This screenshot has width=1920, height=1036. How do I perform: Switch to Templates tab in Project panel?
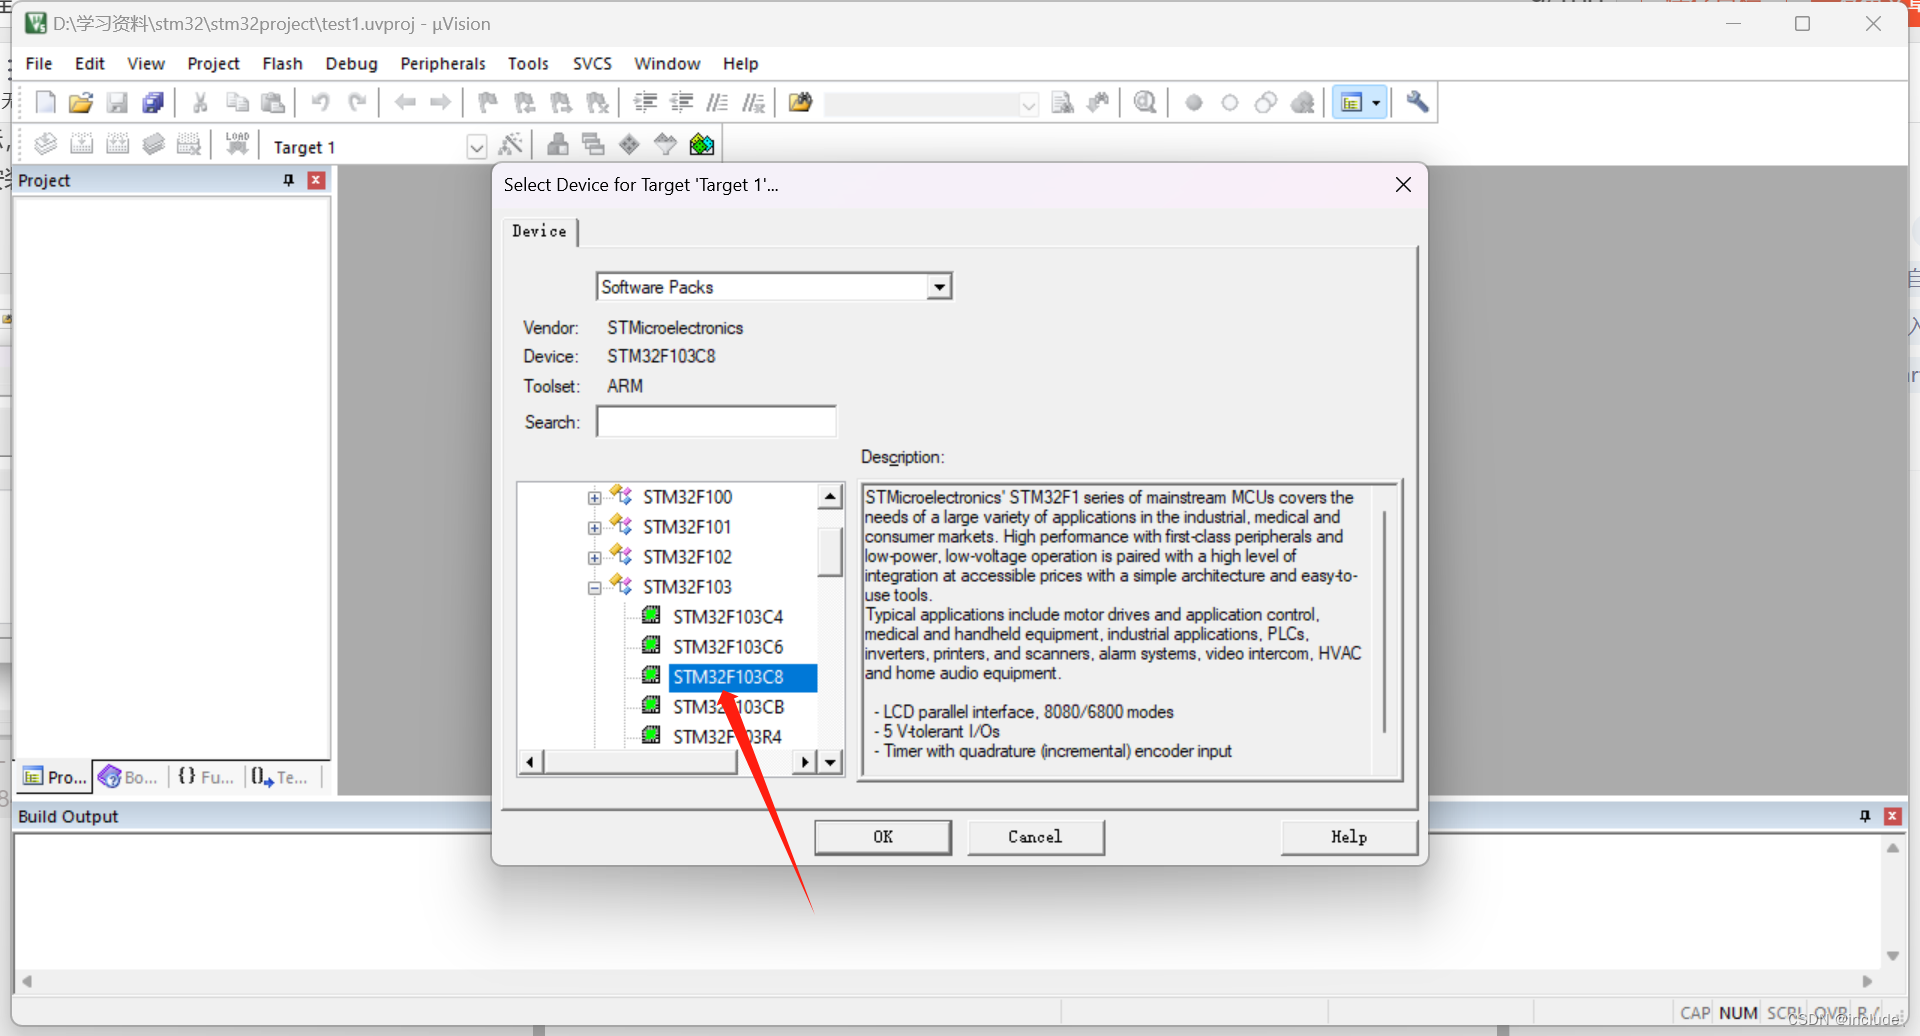pos(280,777)
